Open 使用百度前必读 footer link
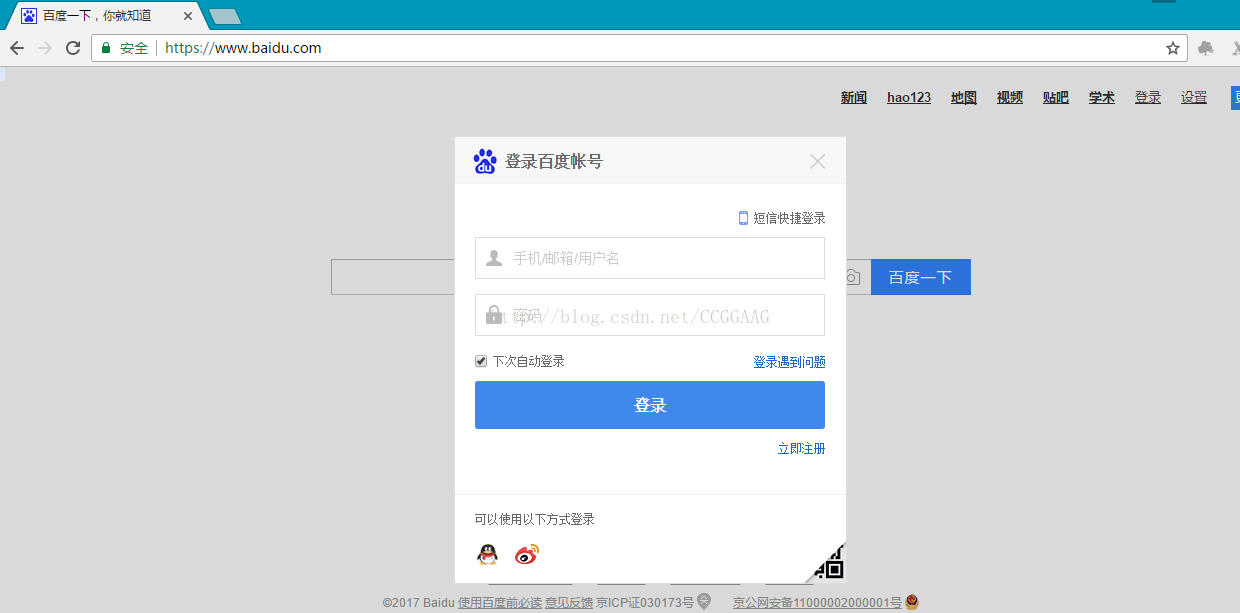1240x613 pixels. 500,602
